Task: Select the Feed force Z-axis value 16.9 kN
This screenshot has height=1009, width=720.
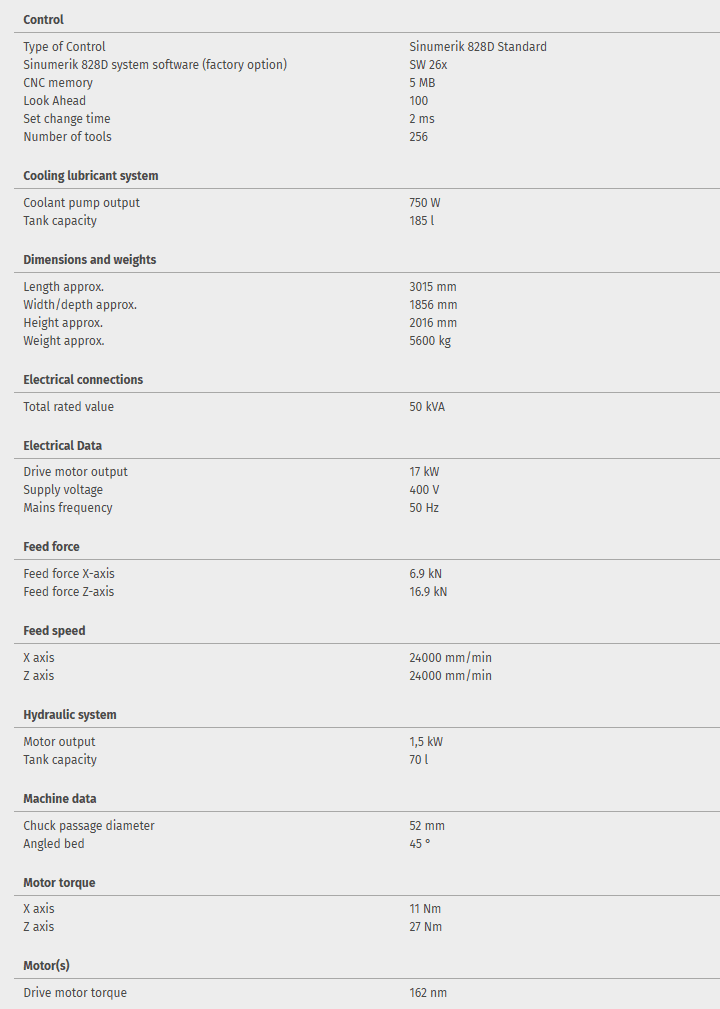Action: coord(428,592)
